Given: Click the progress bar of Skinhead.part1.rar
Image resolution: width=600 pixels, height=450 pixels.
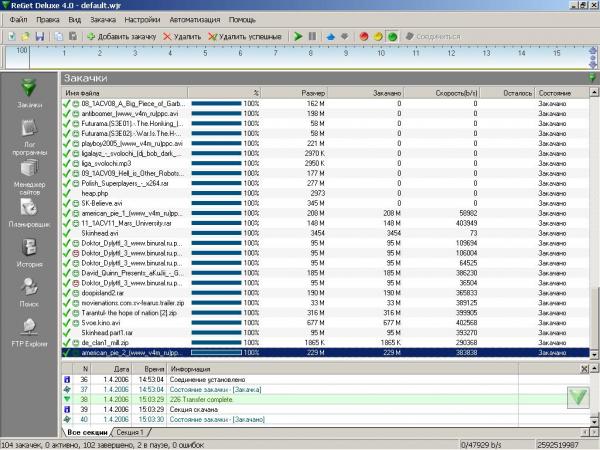Looking at the screenshot, I should pos(216,333).
